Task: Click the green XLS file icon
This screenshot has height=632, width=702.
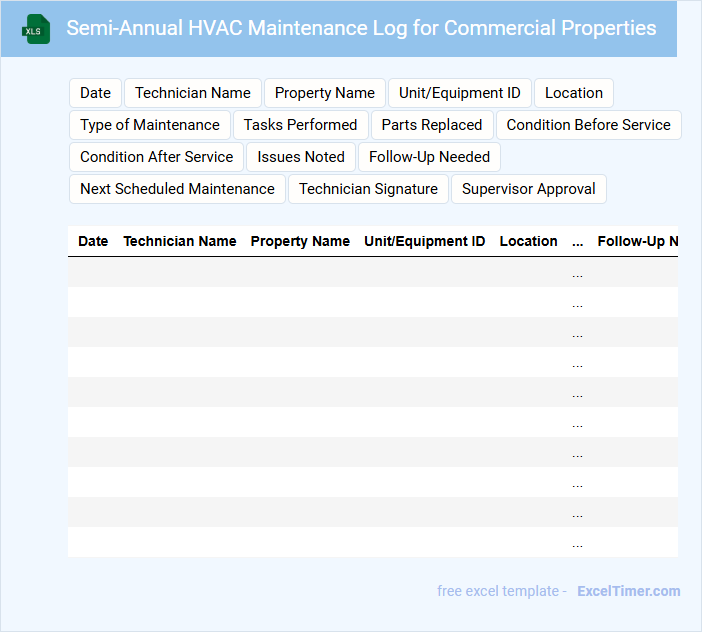Action: coord(36,29)
